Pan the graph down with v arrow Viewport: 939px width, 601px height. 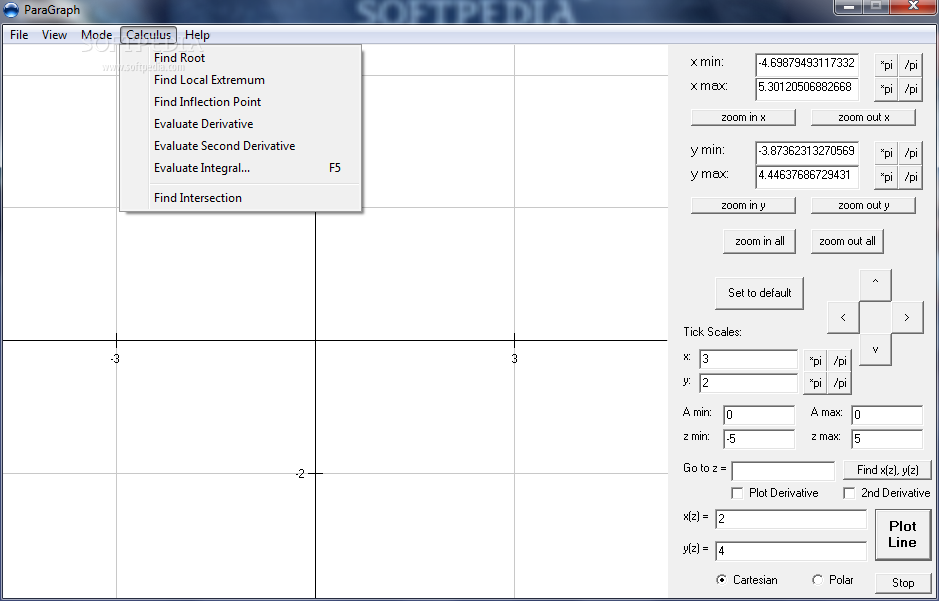coord(875,350)
